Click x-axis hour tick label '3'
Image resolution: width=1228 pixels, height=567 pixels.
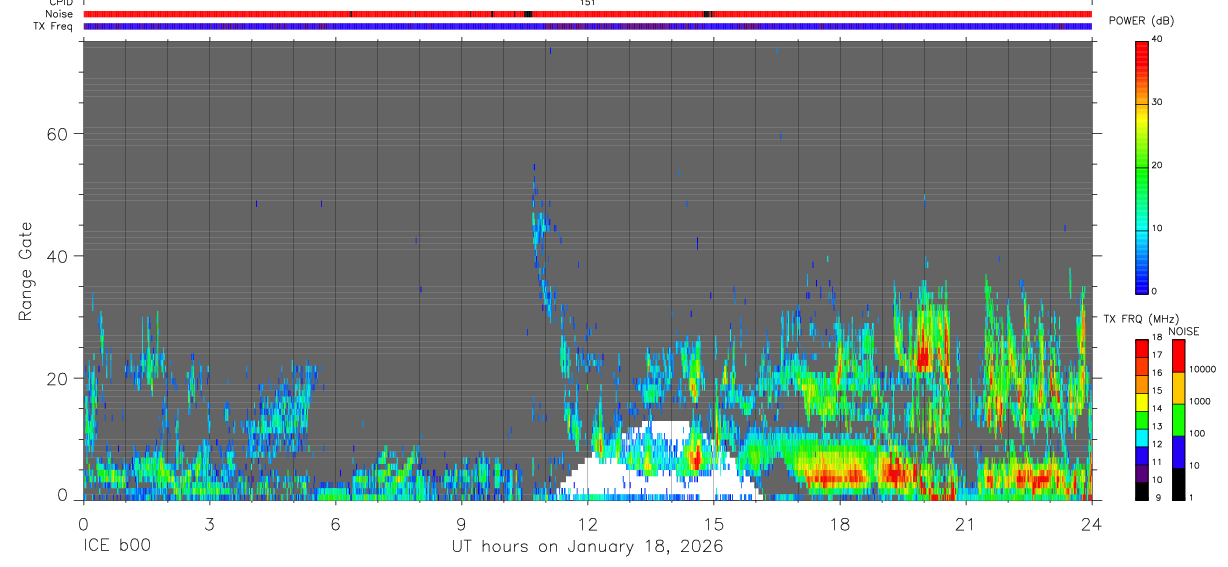[x=209, y=523]
